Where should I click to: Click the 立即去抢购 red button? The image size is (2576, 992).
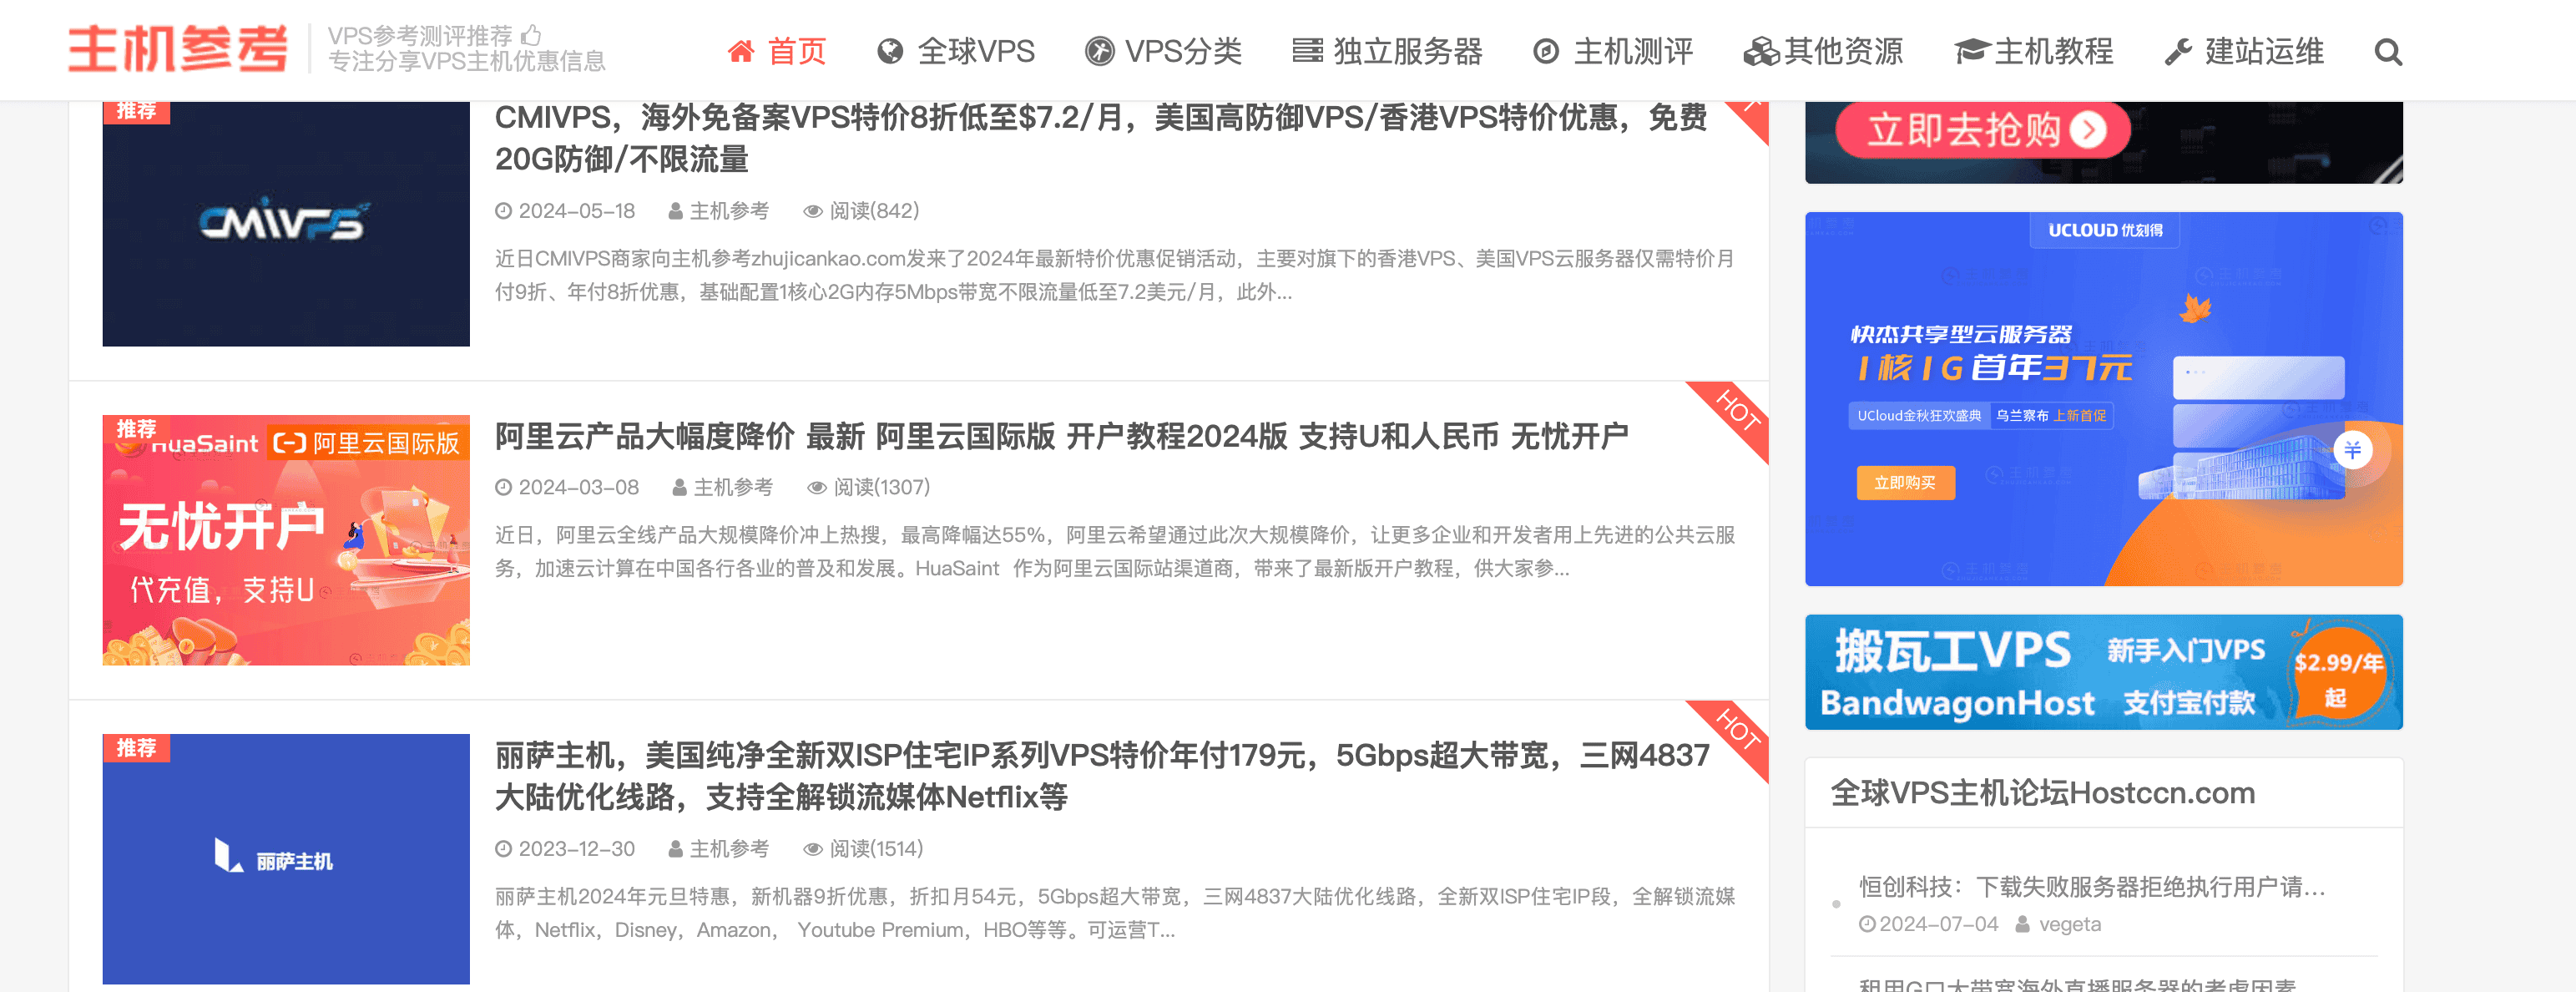(x=1983, y=130)
